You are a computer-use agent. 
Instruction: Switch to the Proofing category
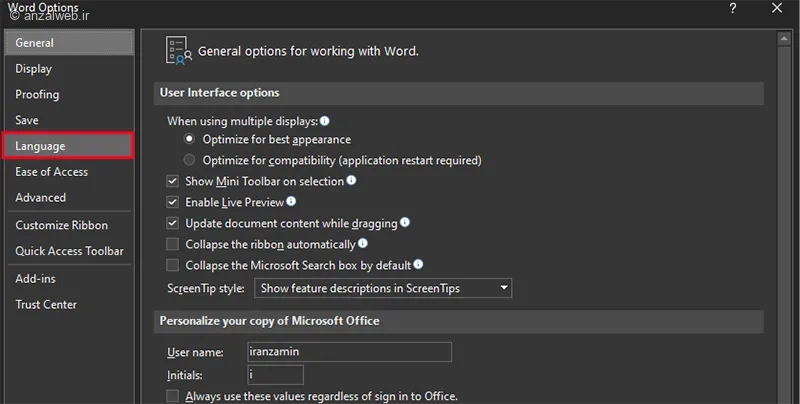pyautogui.click(x=37, y=95)
